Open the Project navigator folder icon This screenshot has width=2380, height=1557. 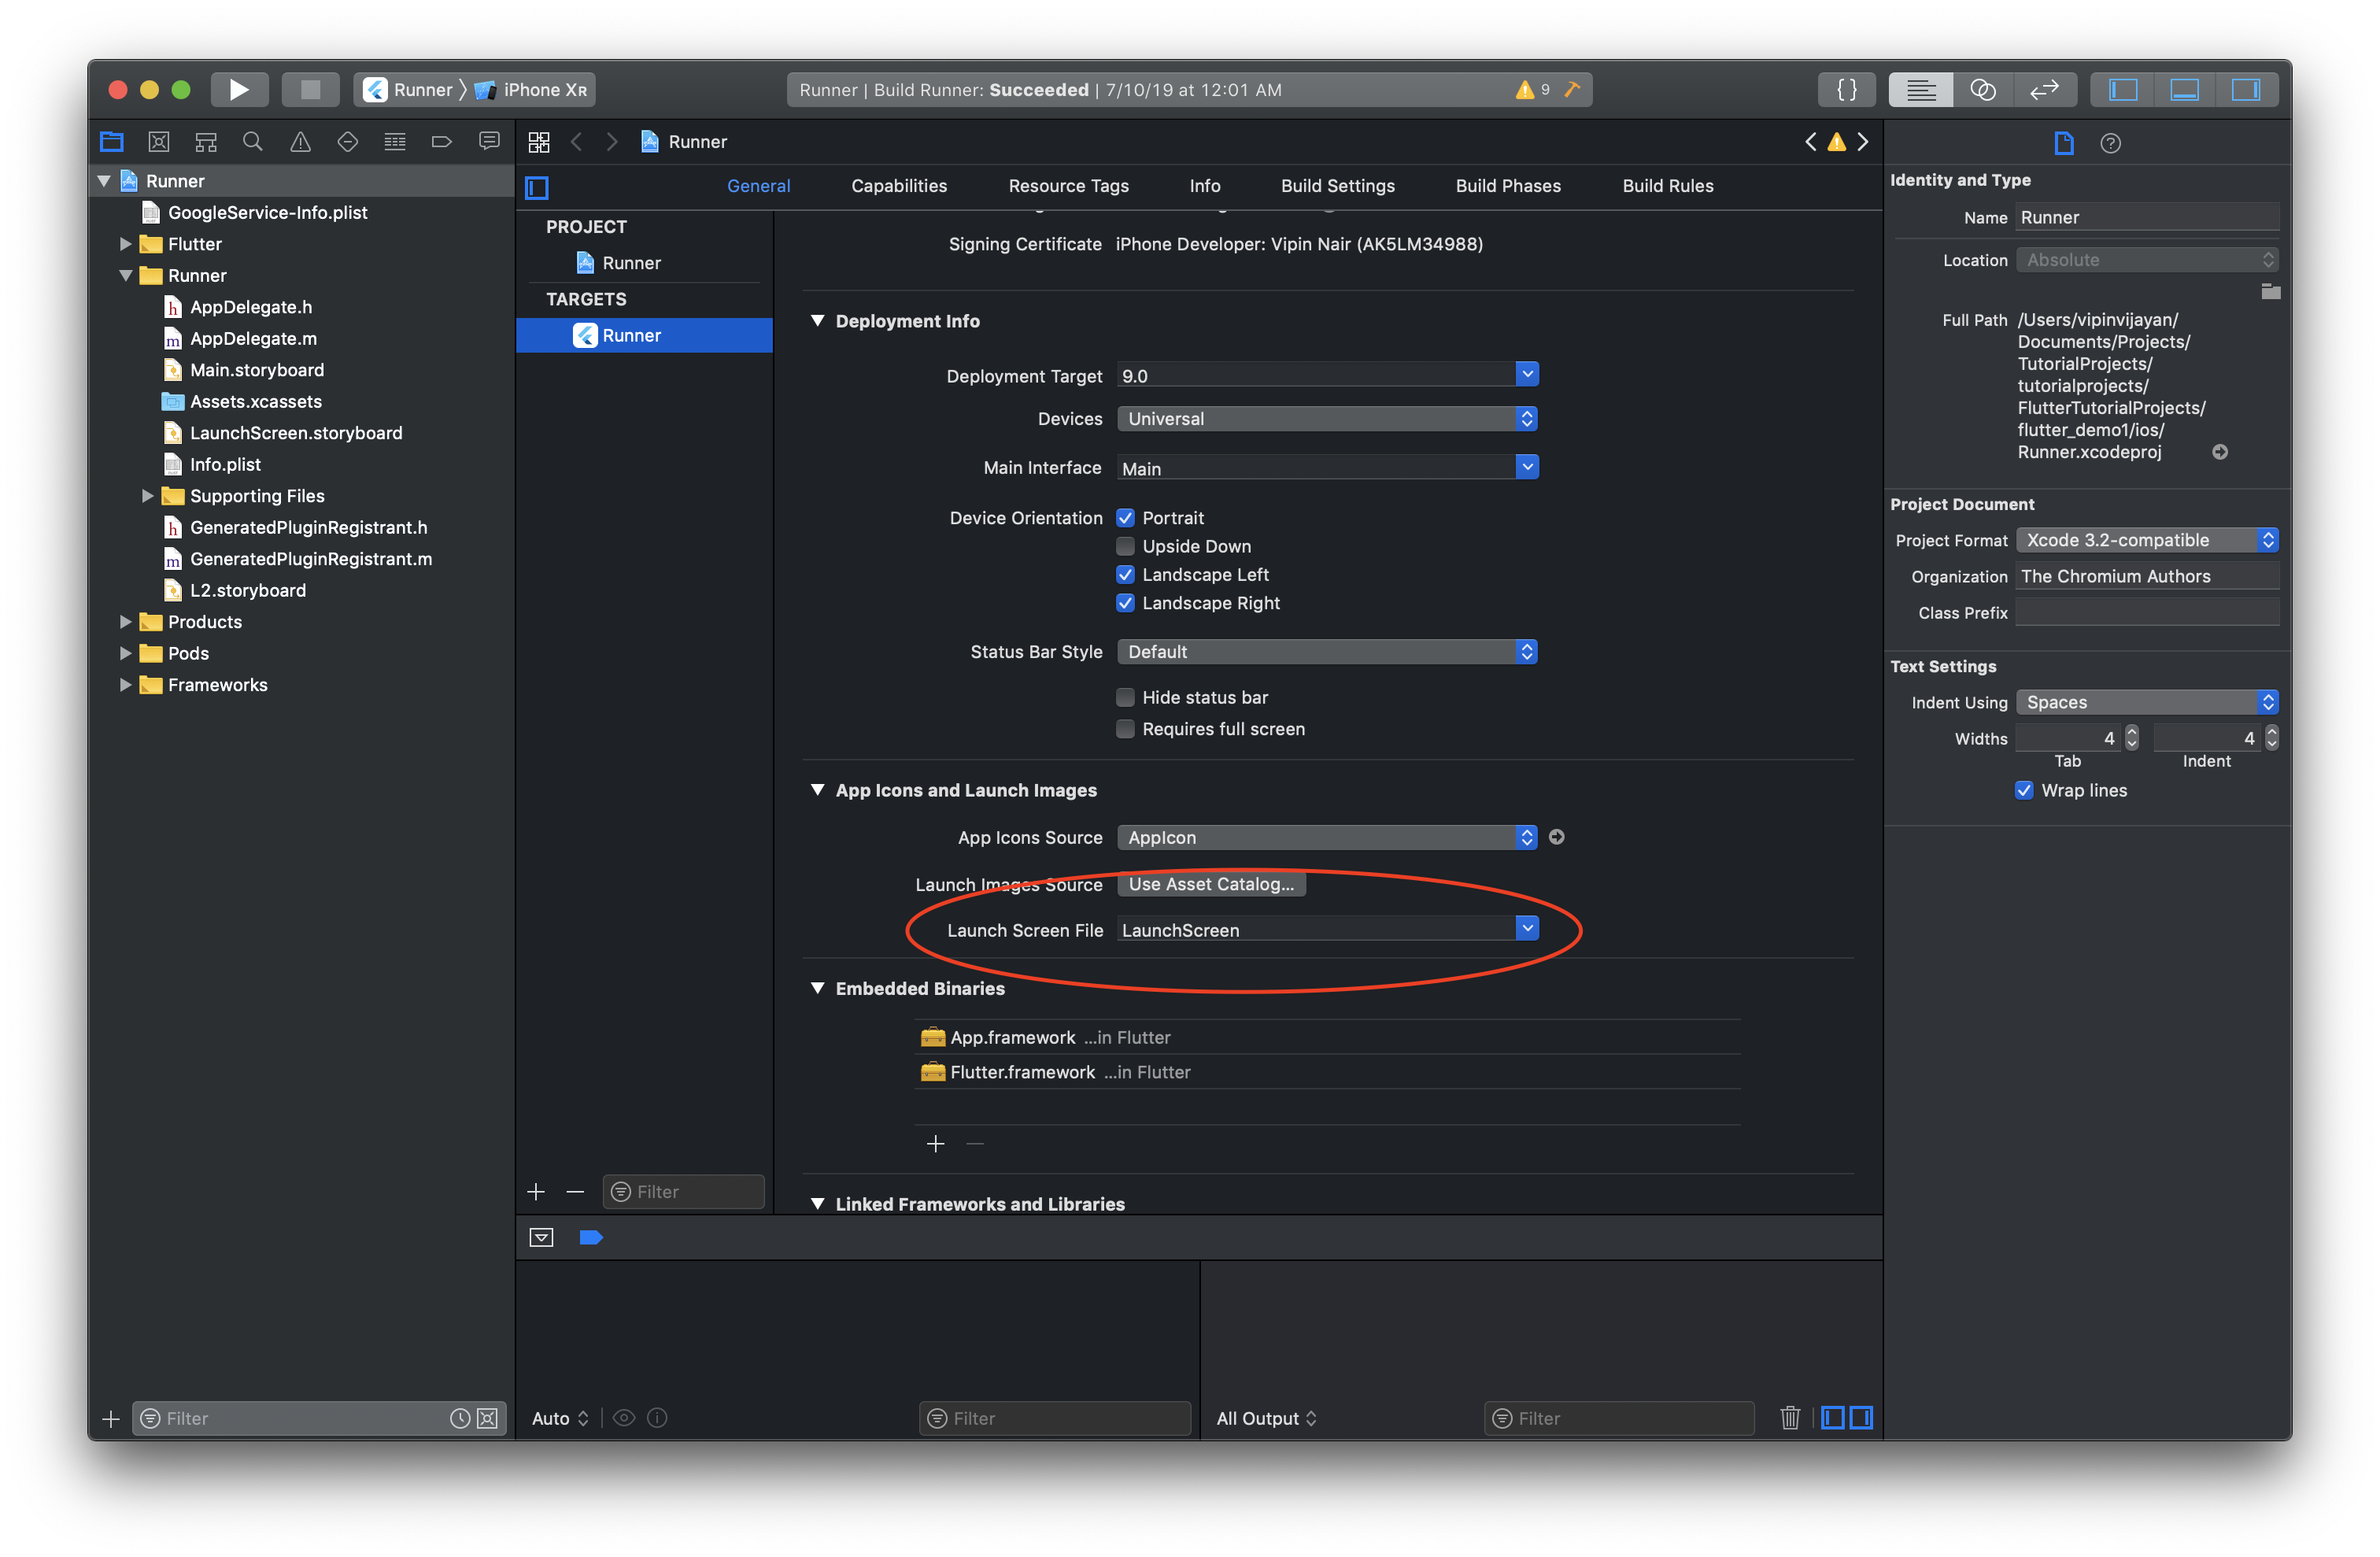click(x=111, y=142)
